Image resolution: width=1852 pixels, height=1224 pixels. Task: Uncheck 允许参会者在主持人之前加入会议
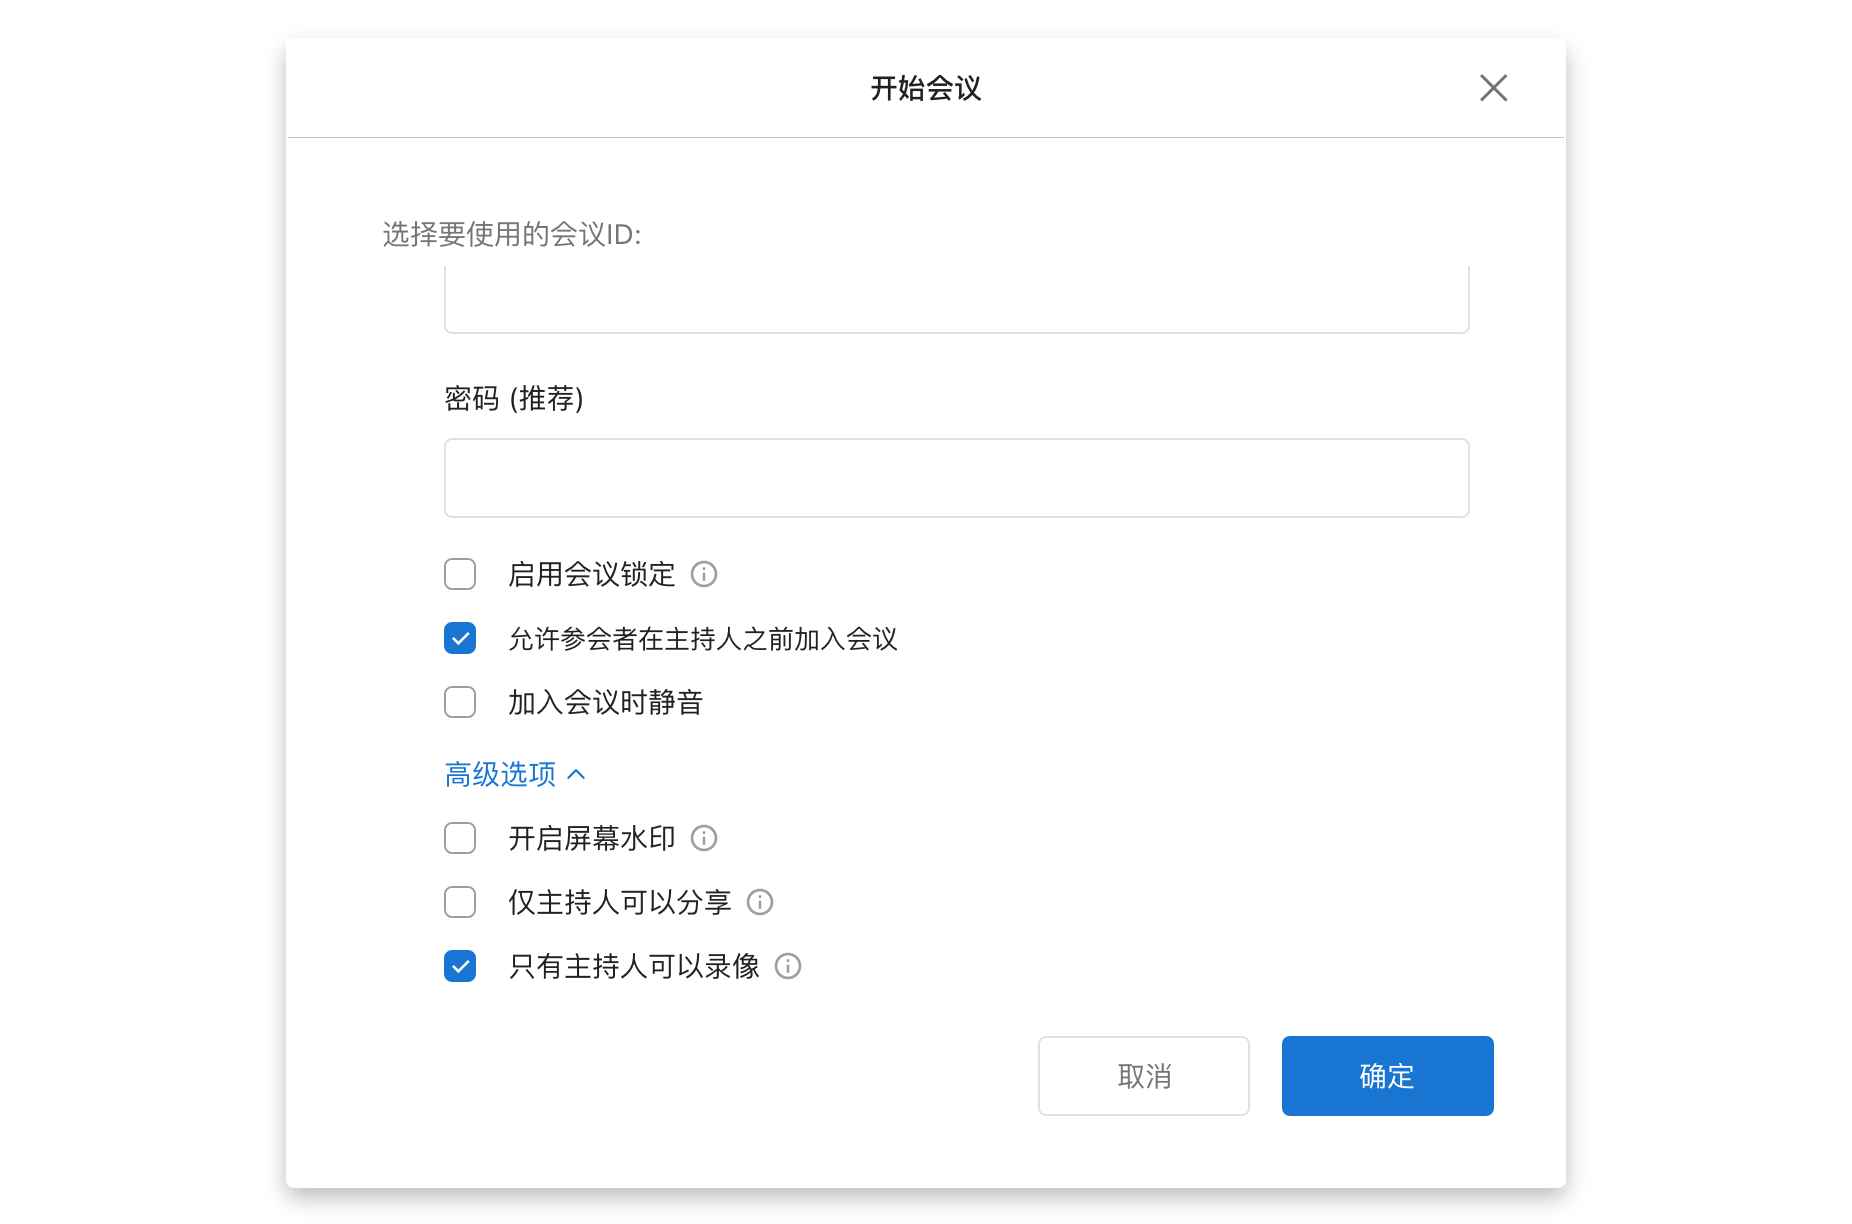pos(460,638)
